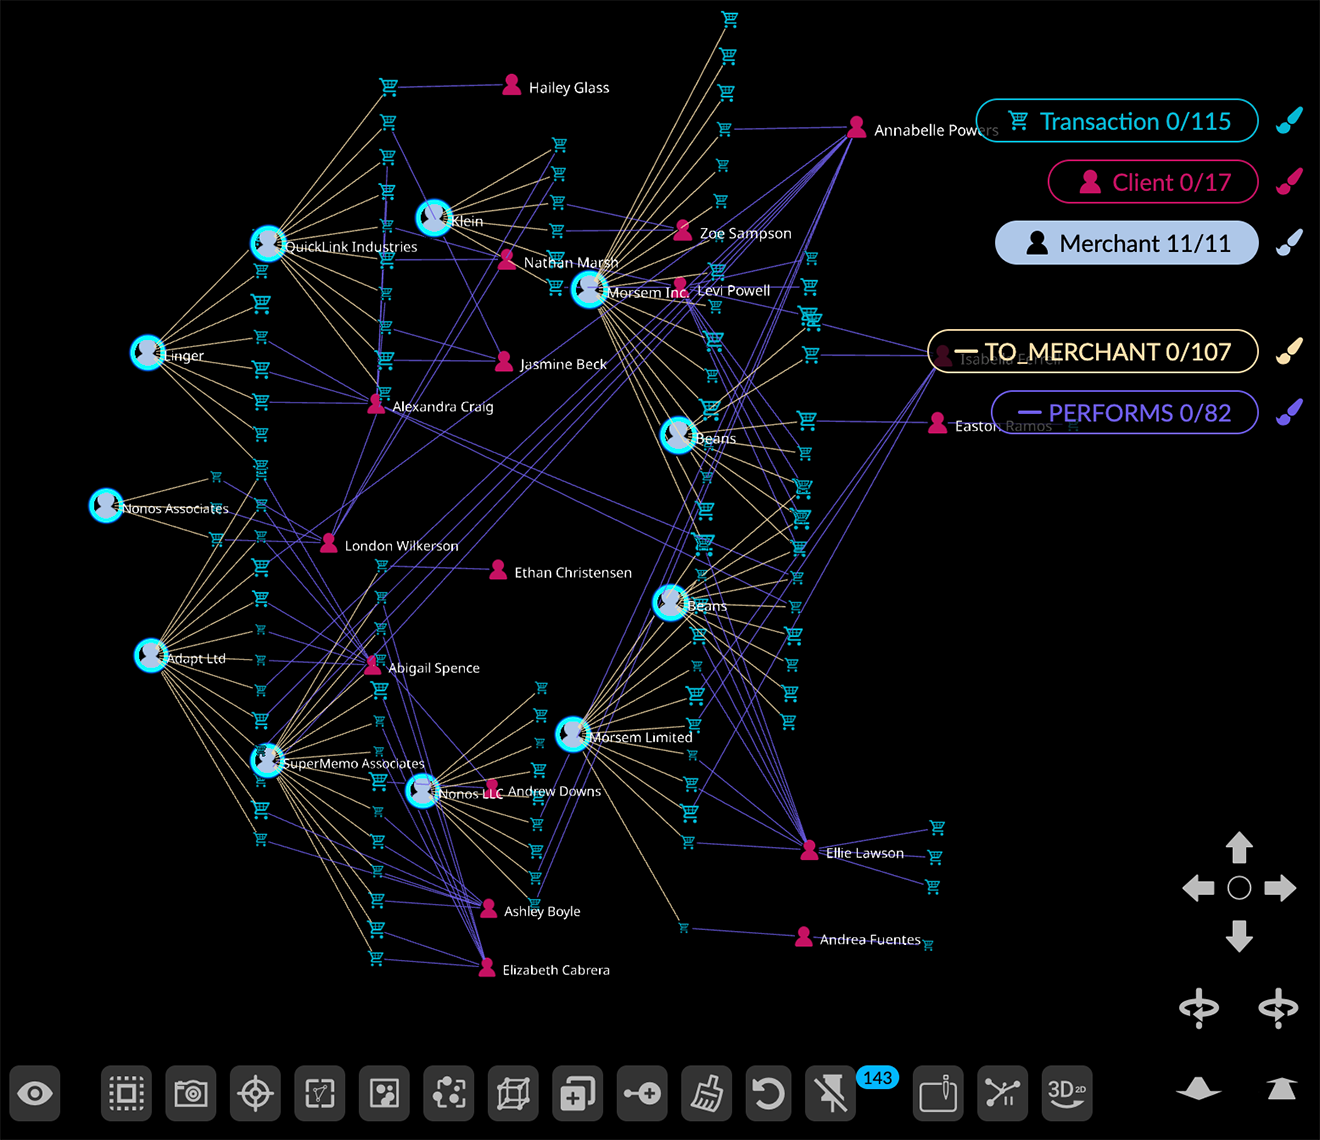Open the color brush next to Client legend

pos(1290,181)
